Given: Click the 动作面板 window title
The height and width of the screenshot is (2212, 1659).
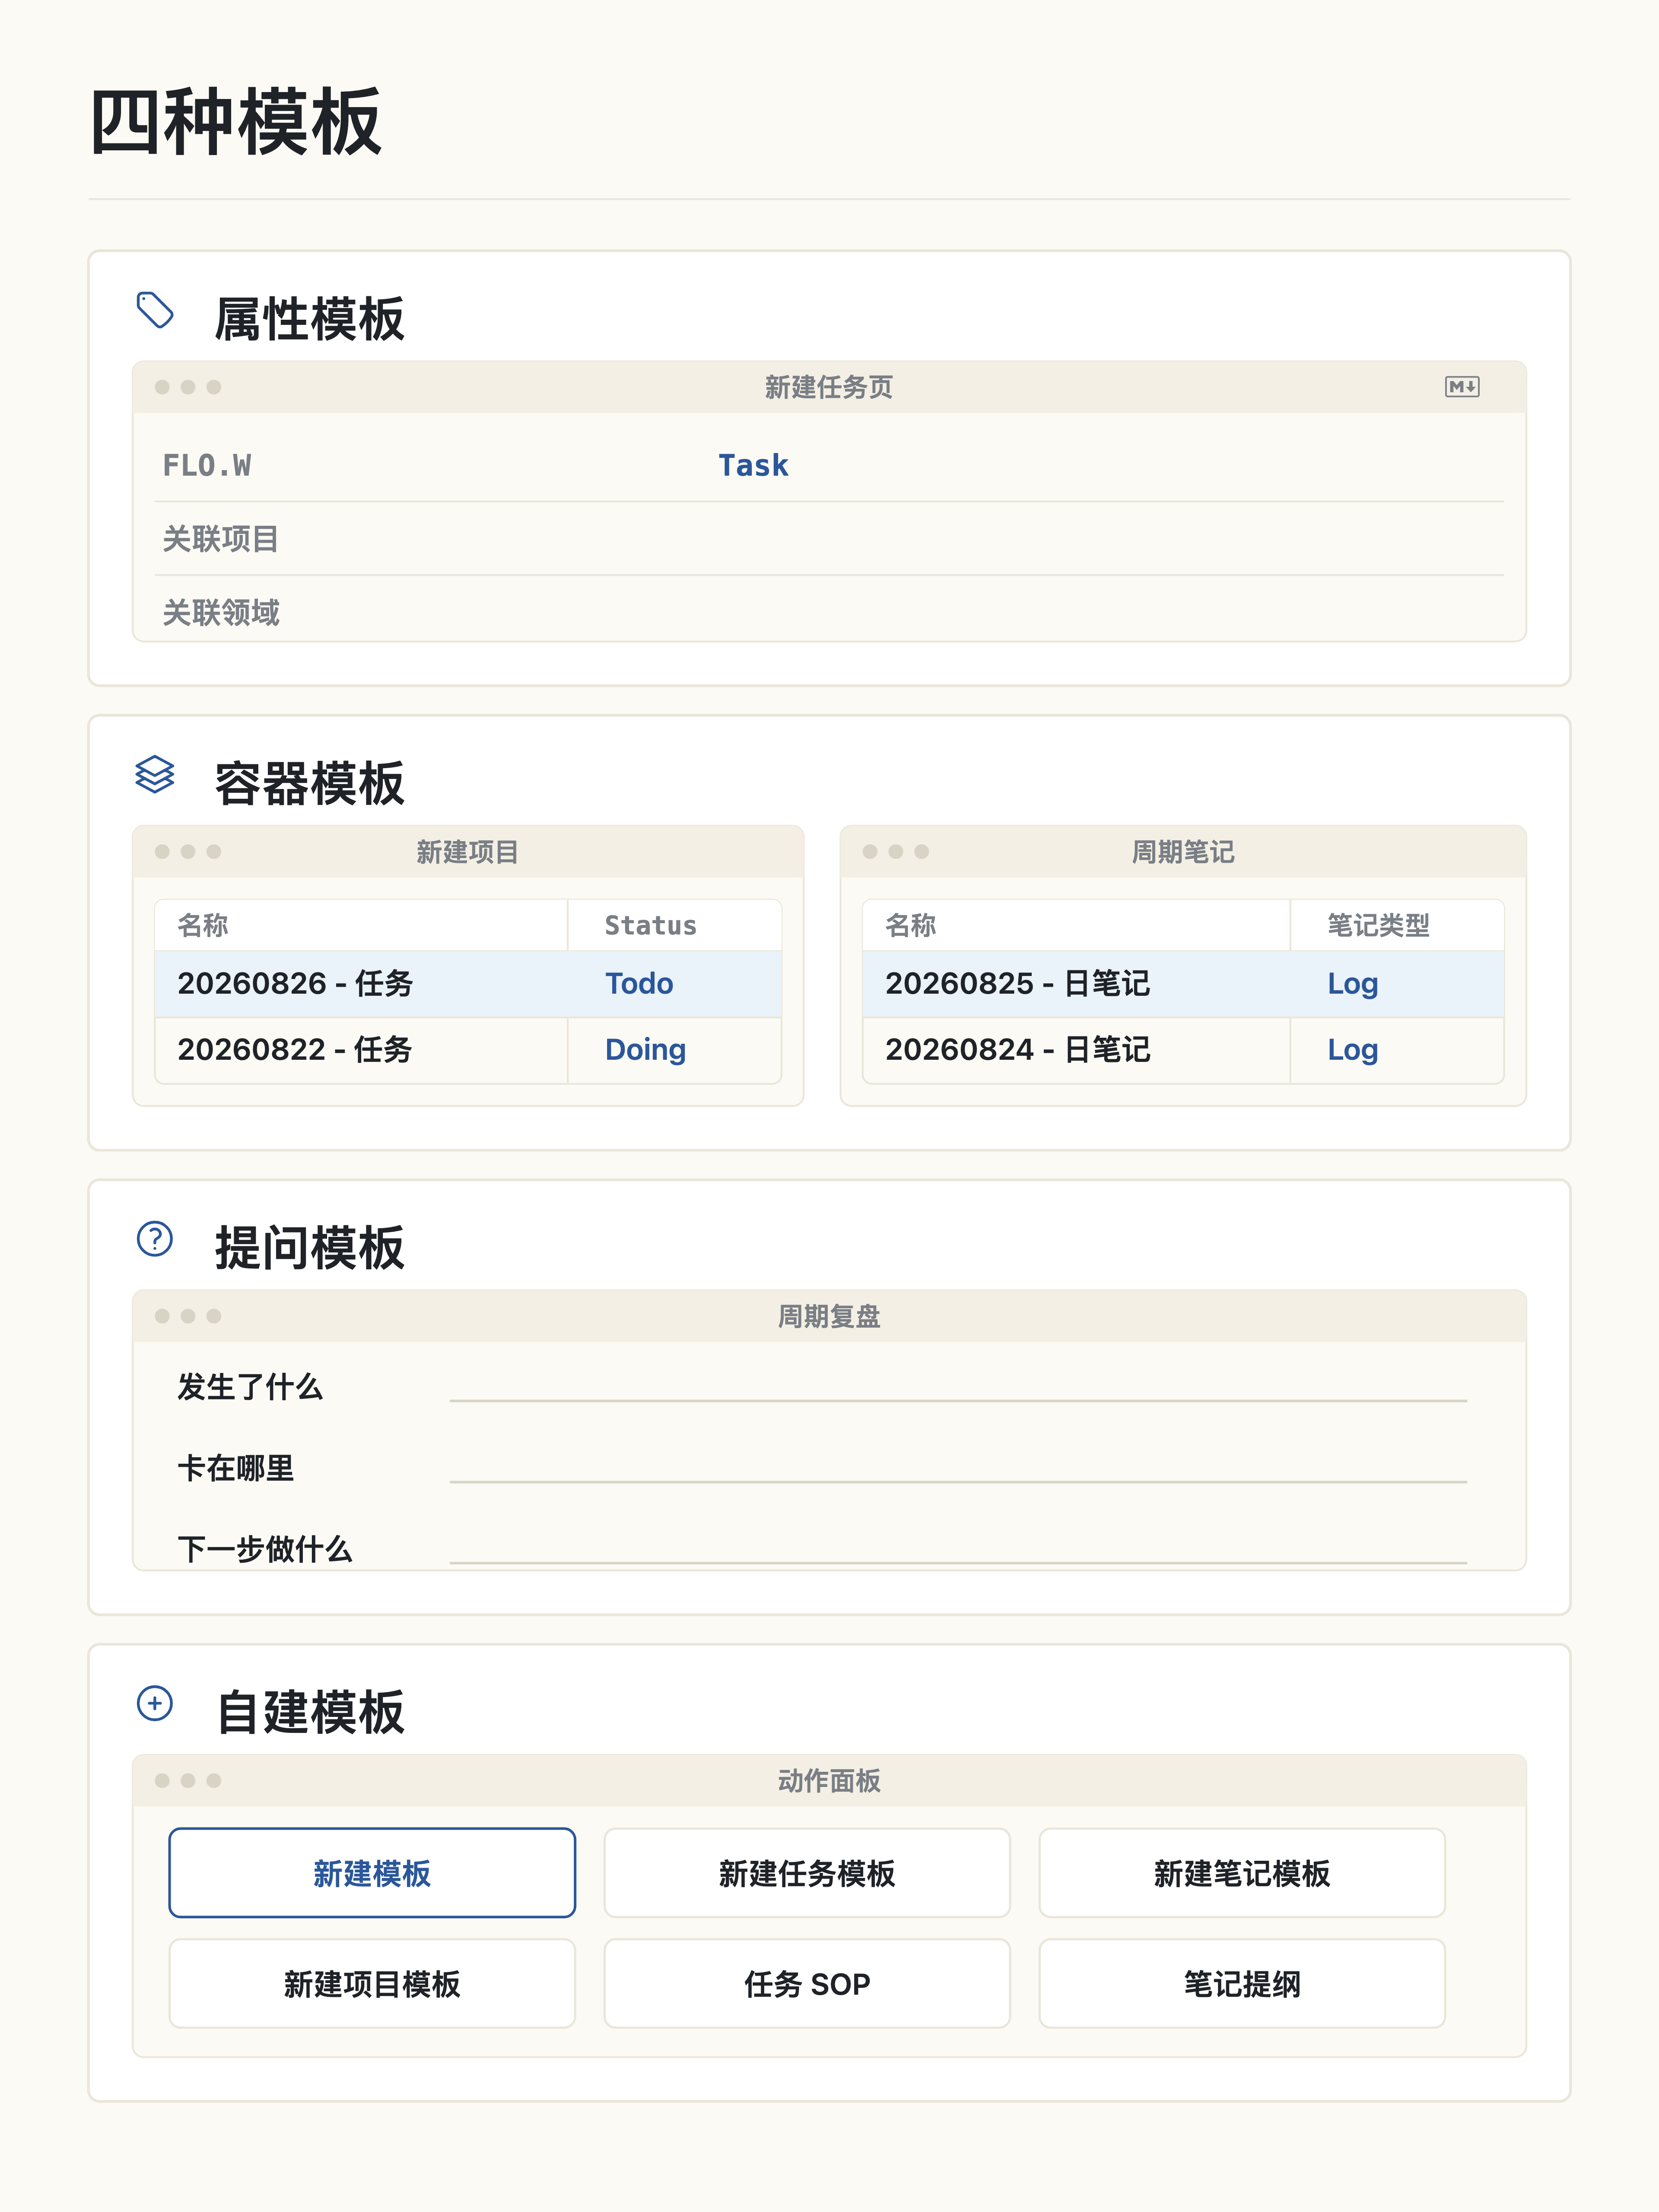Looking at the screenshot, I should point(829,1781).
